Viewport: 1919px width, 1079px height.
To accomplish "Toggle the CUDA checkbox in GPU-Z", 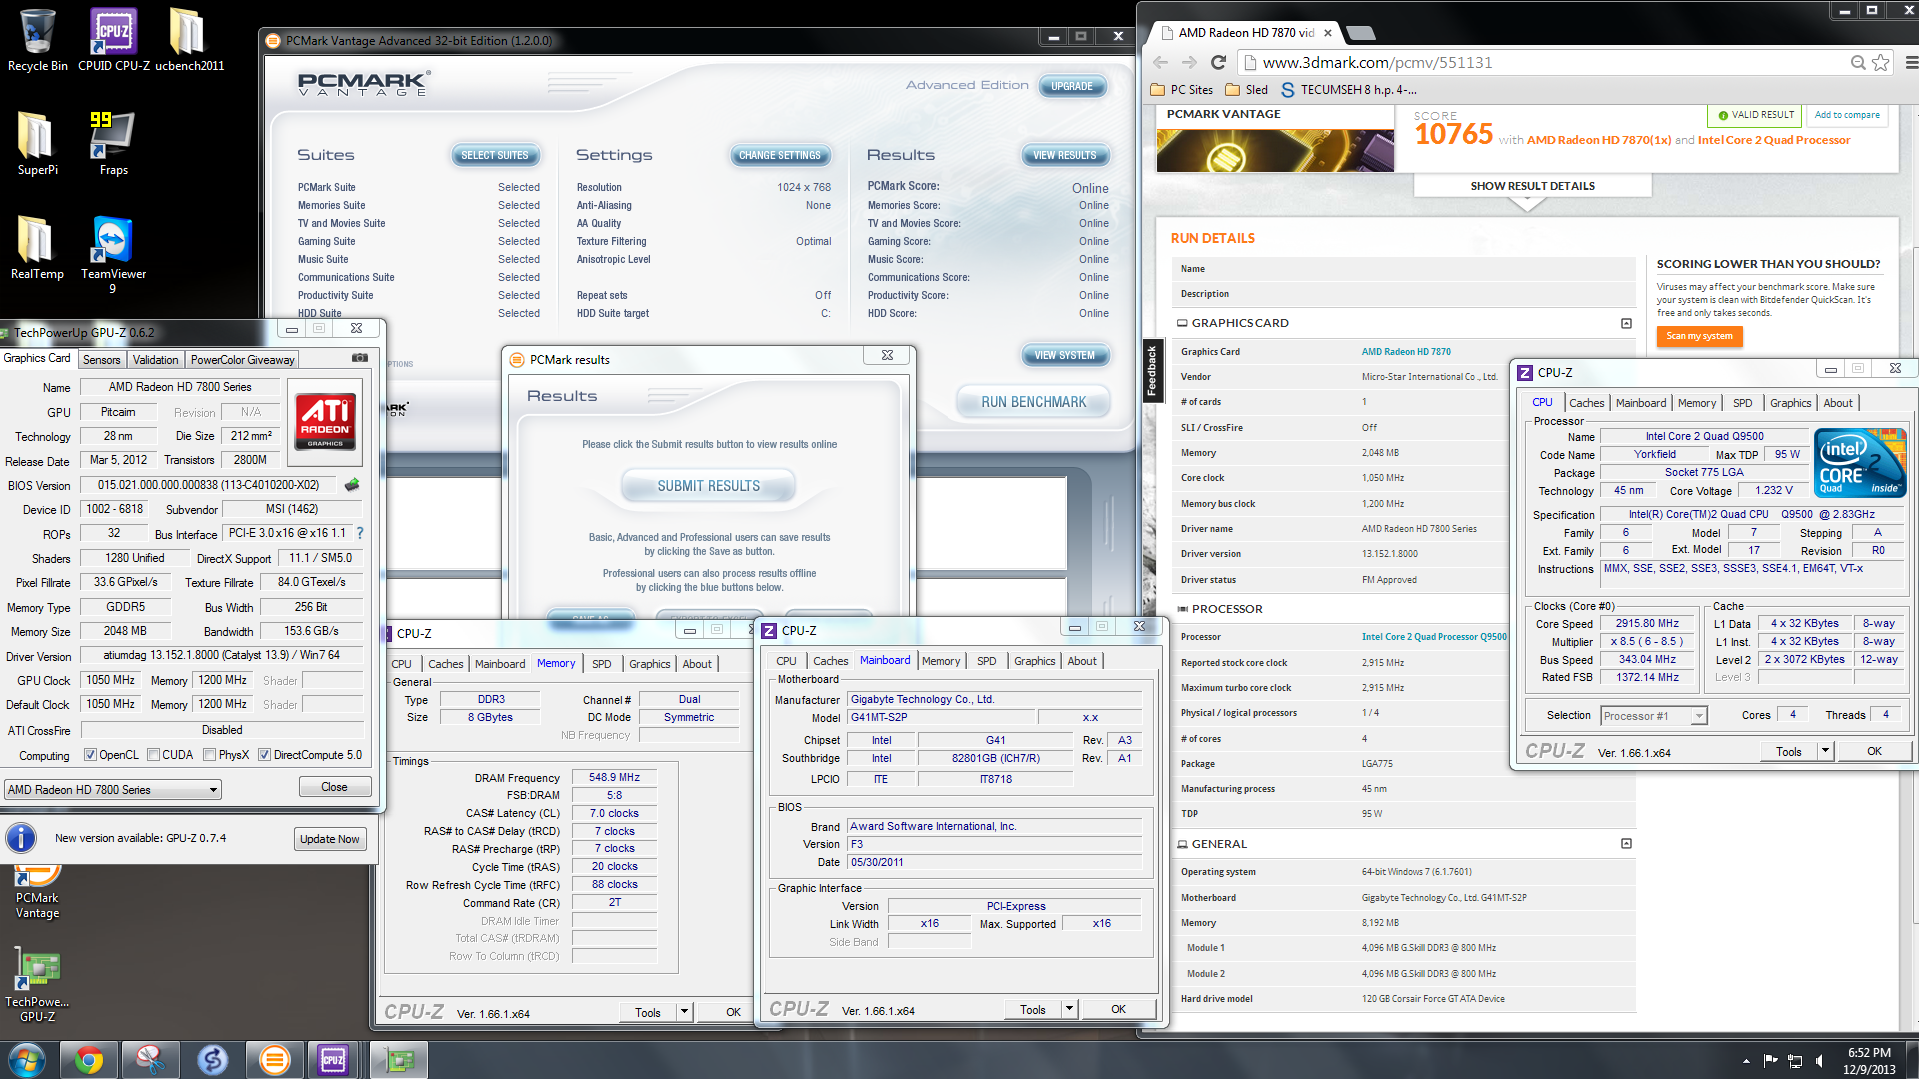I will click(153, 755).
